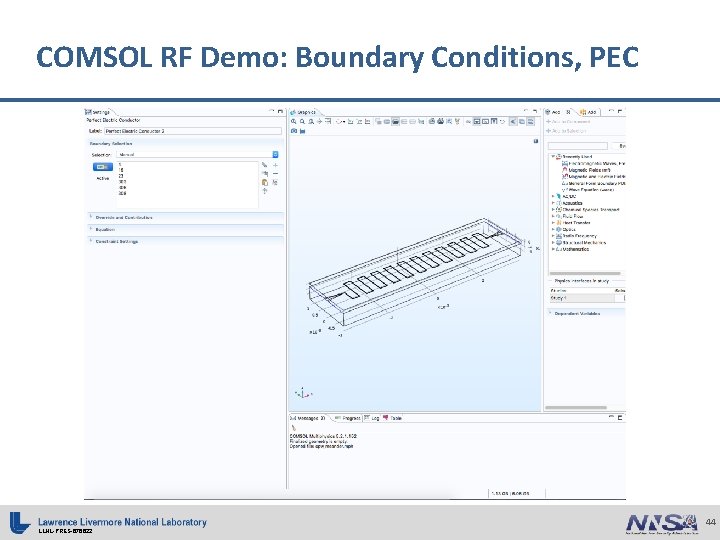Click the Magnetic Fields physics icon
Image resolution: width=720 pixels, height=540 pixels.
tap(565, 170)
